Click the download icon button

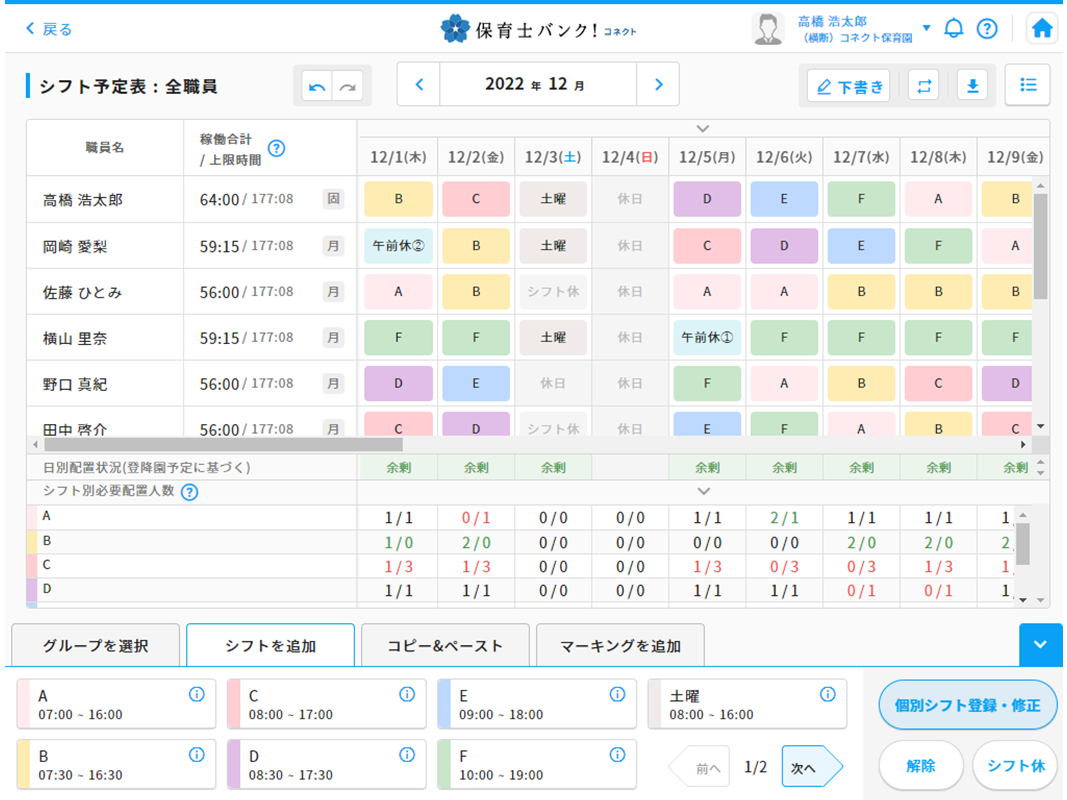971,86
